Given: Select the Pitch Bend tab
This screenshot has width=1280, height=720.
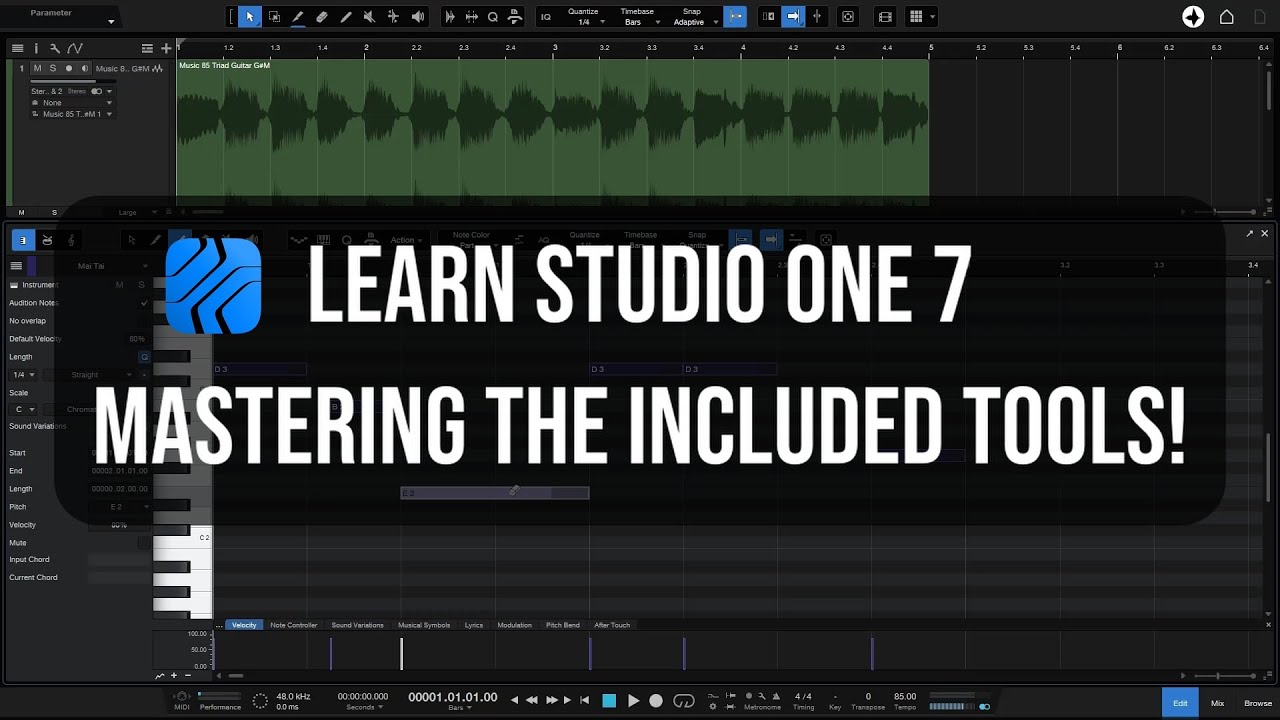Looking at the screenshot, I should tap(563, 625).
